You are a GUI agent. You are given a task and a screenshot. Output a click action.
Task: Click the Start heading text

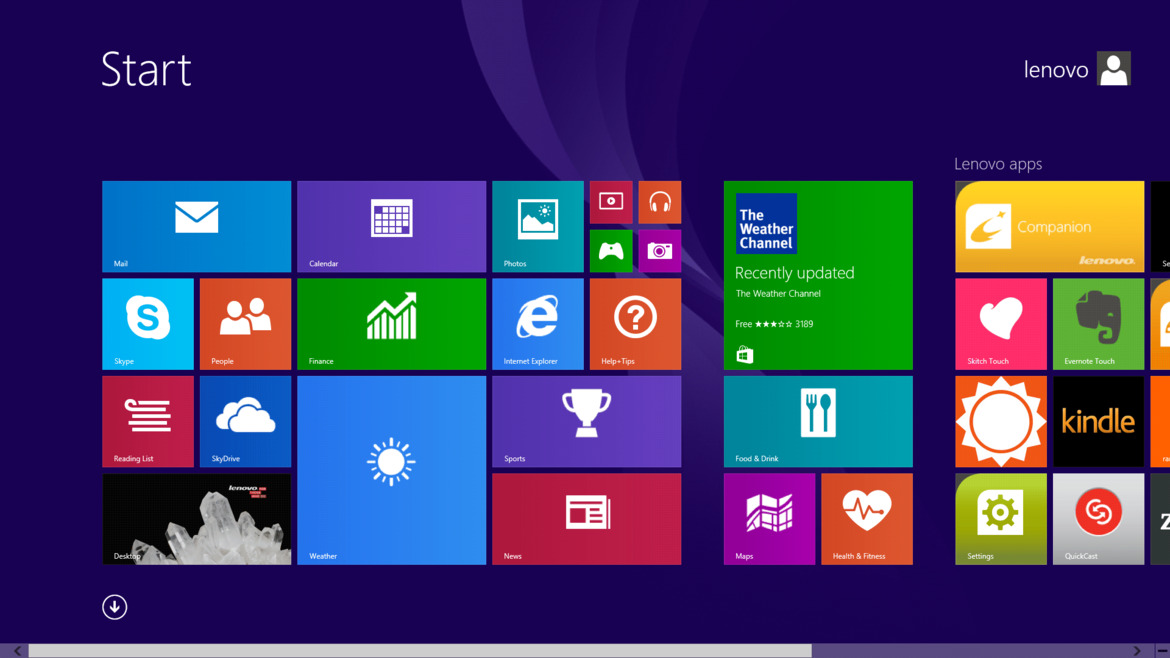146,69
